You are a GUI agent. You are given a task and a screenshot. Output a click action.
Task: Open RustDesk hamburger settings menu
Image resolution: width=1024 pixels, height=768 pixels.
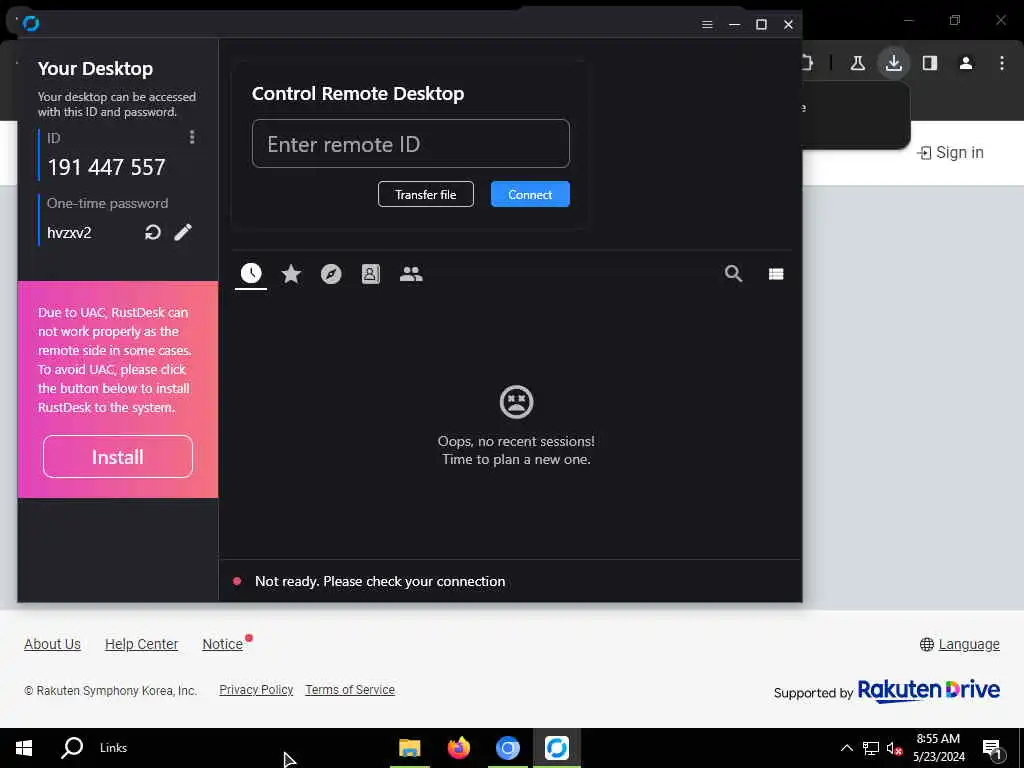707,24
